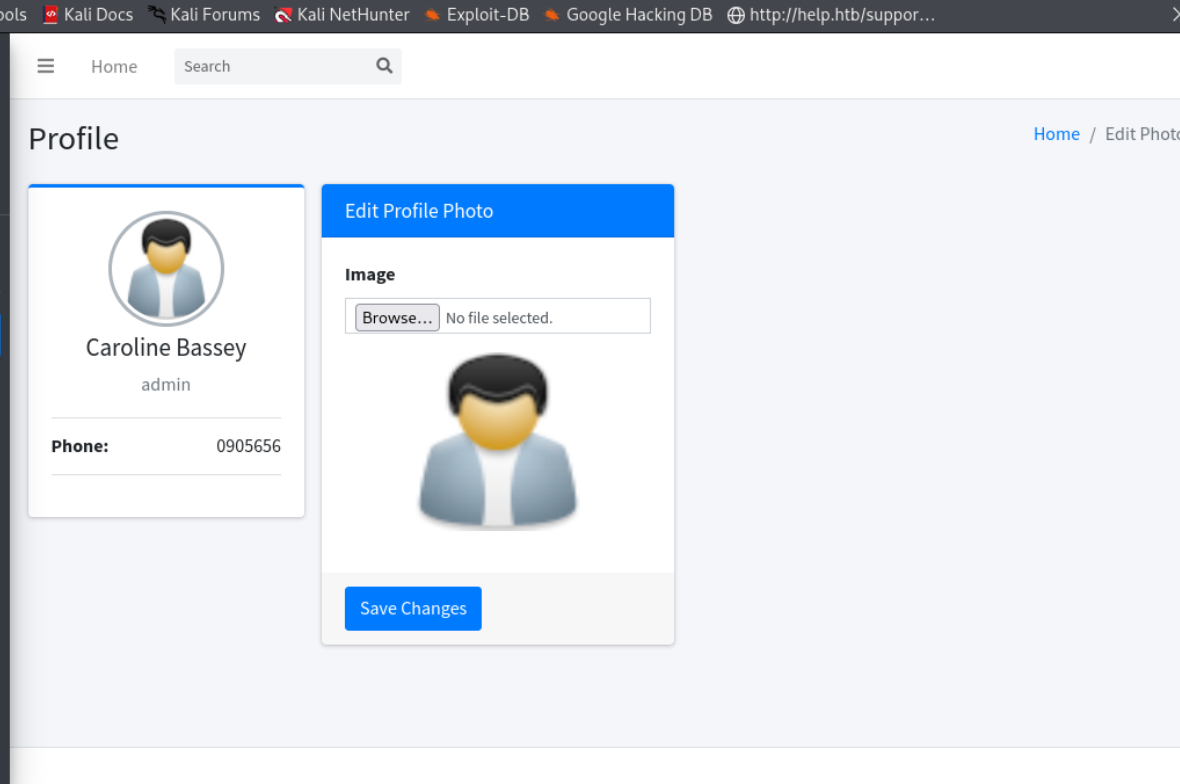Toggle the hamburger sidebar menu icon
Screen dimensions: 1180x784
tap(45, 66)
